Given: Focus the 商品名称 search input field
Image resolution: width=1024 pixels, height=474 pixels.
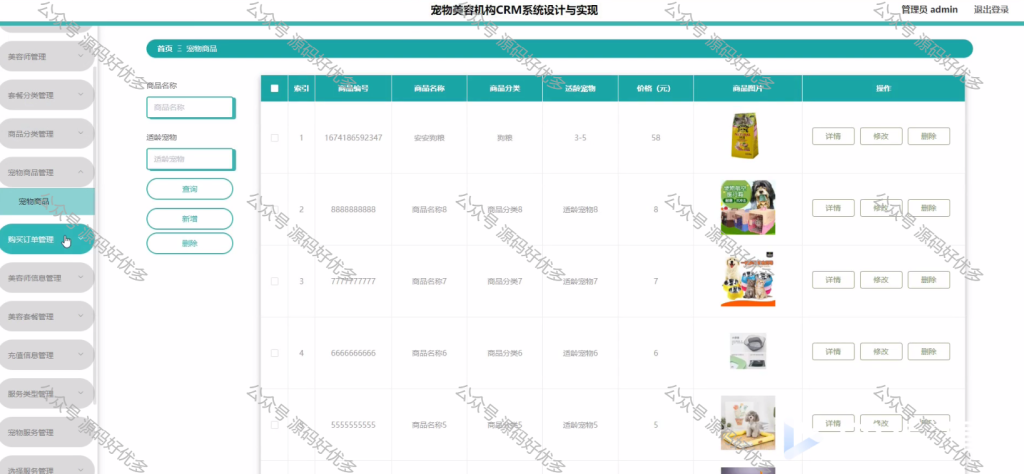Looking at the screenshot, I should point(190,108).
